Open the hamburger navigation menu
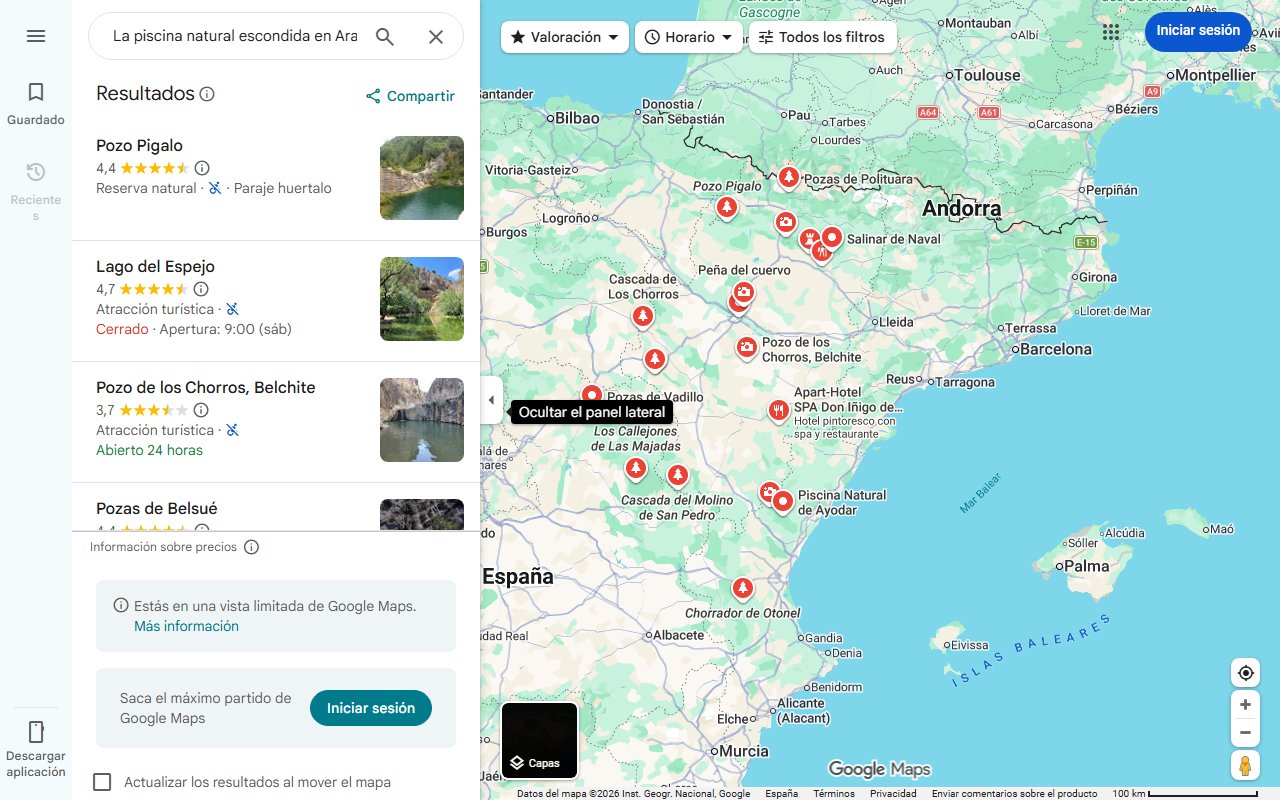This screenshot has width=1280, height=800. pos(36,36)
